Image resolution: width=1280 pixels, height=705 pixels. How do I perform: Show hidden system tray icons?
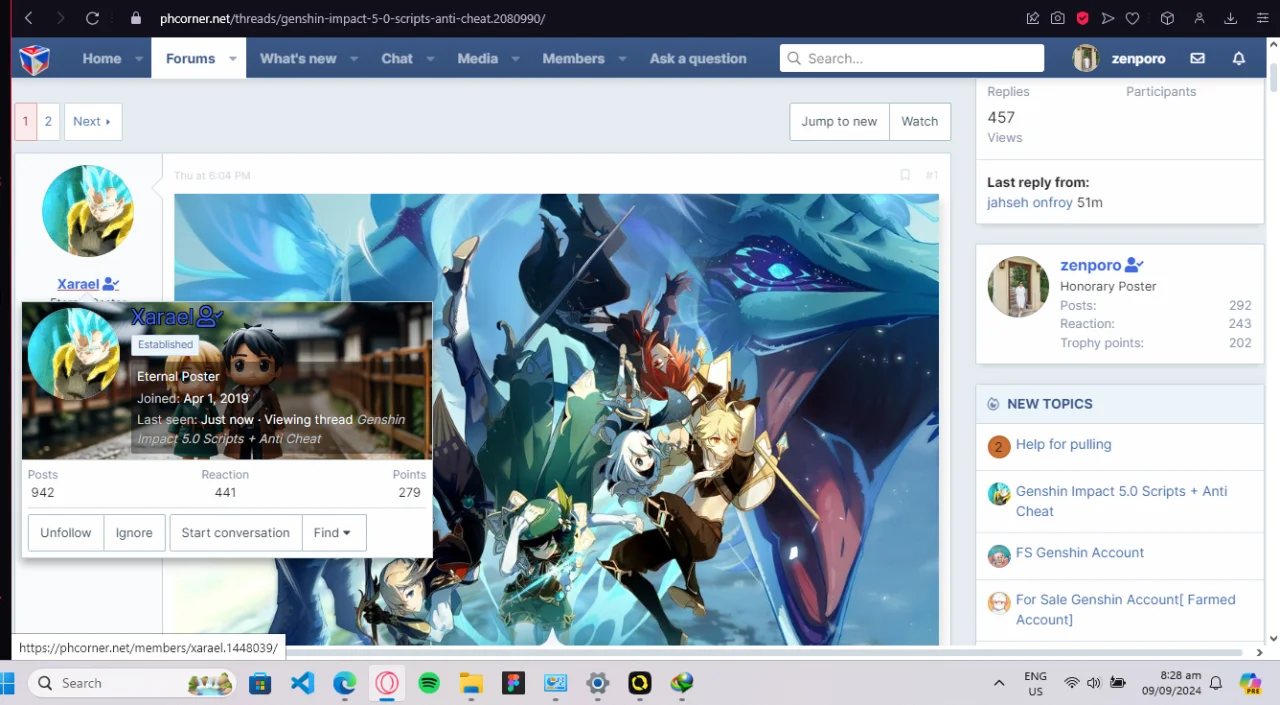(999, 683)
